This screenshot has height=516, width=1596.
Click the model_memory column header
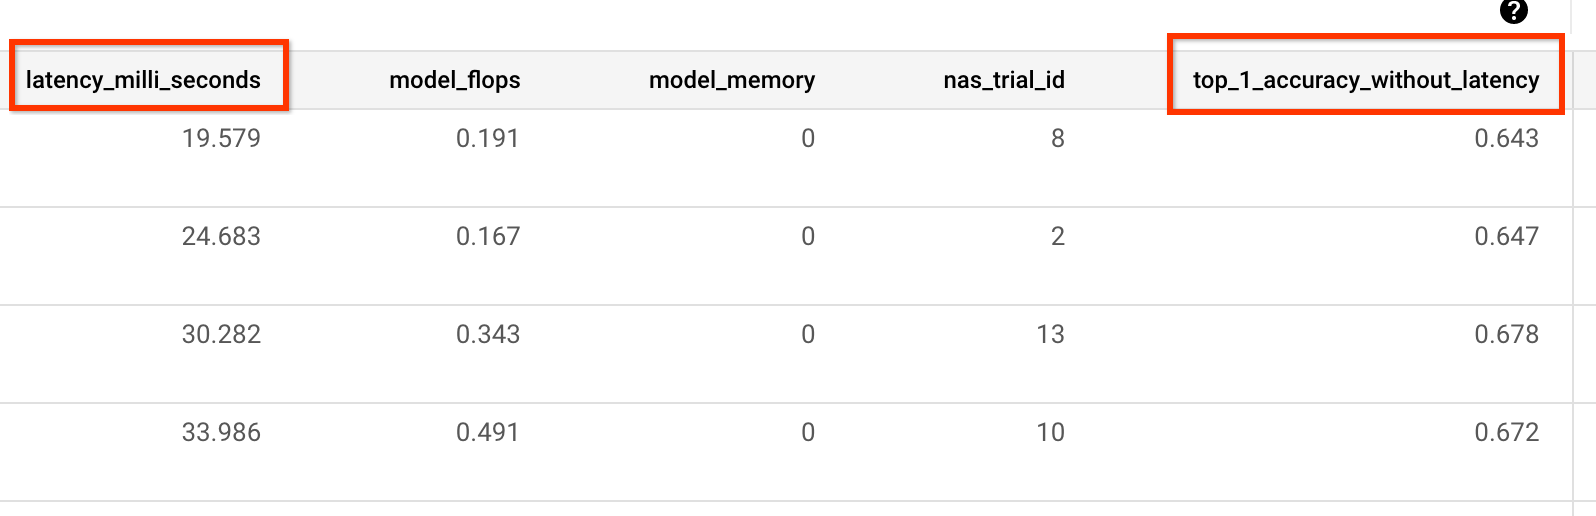tap(732, 80)
